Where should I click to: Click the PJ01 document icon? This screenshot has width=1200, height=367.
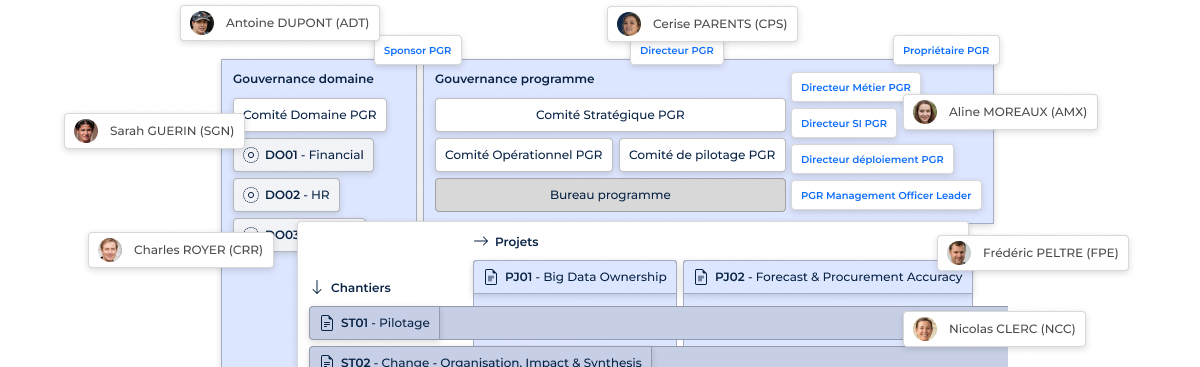pos(490,277)
